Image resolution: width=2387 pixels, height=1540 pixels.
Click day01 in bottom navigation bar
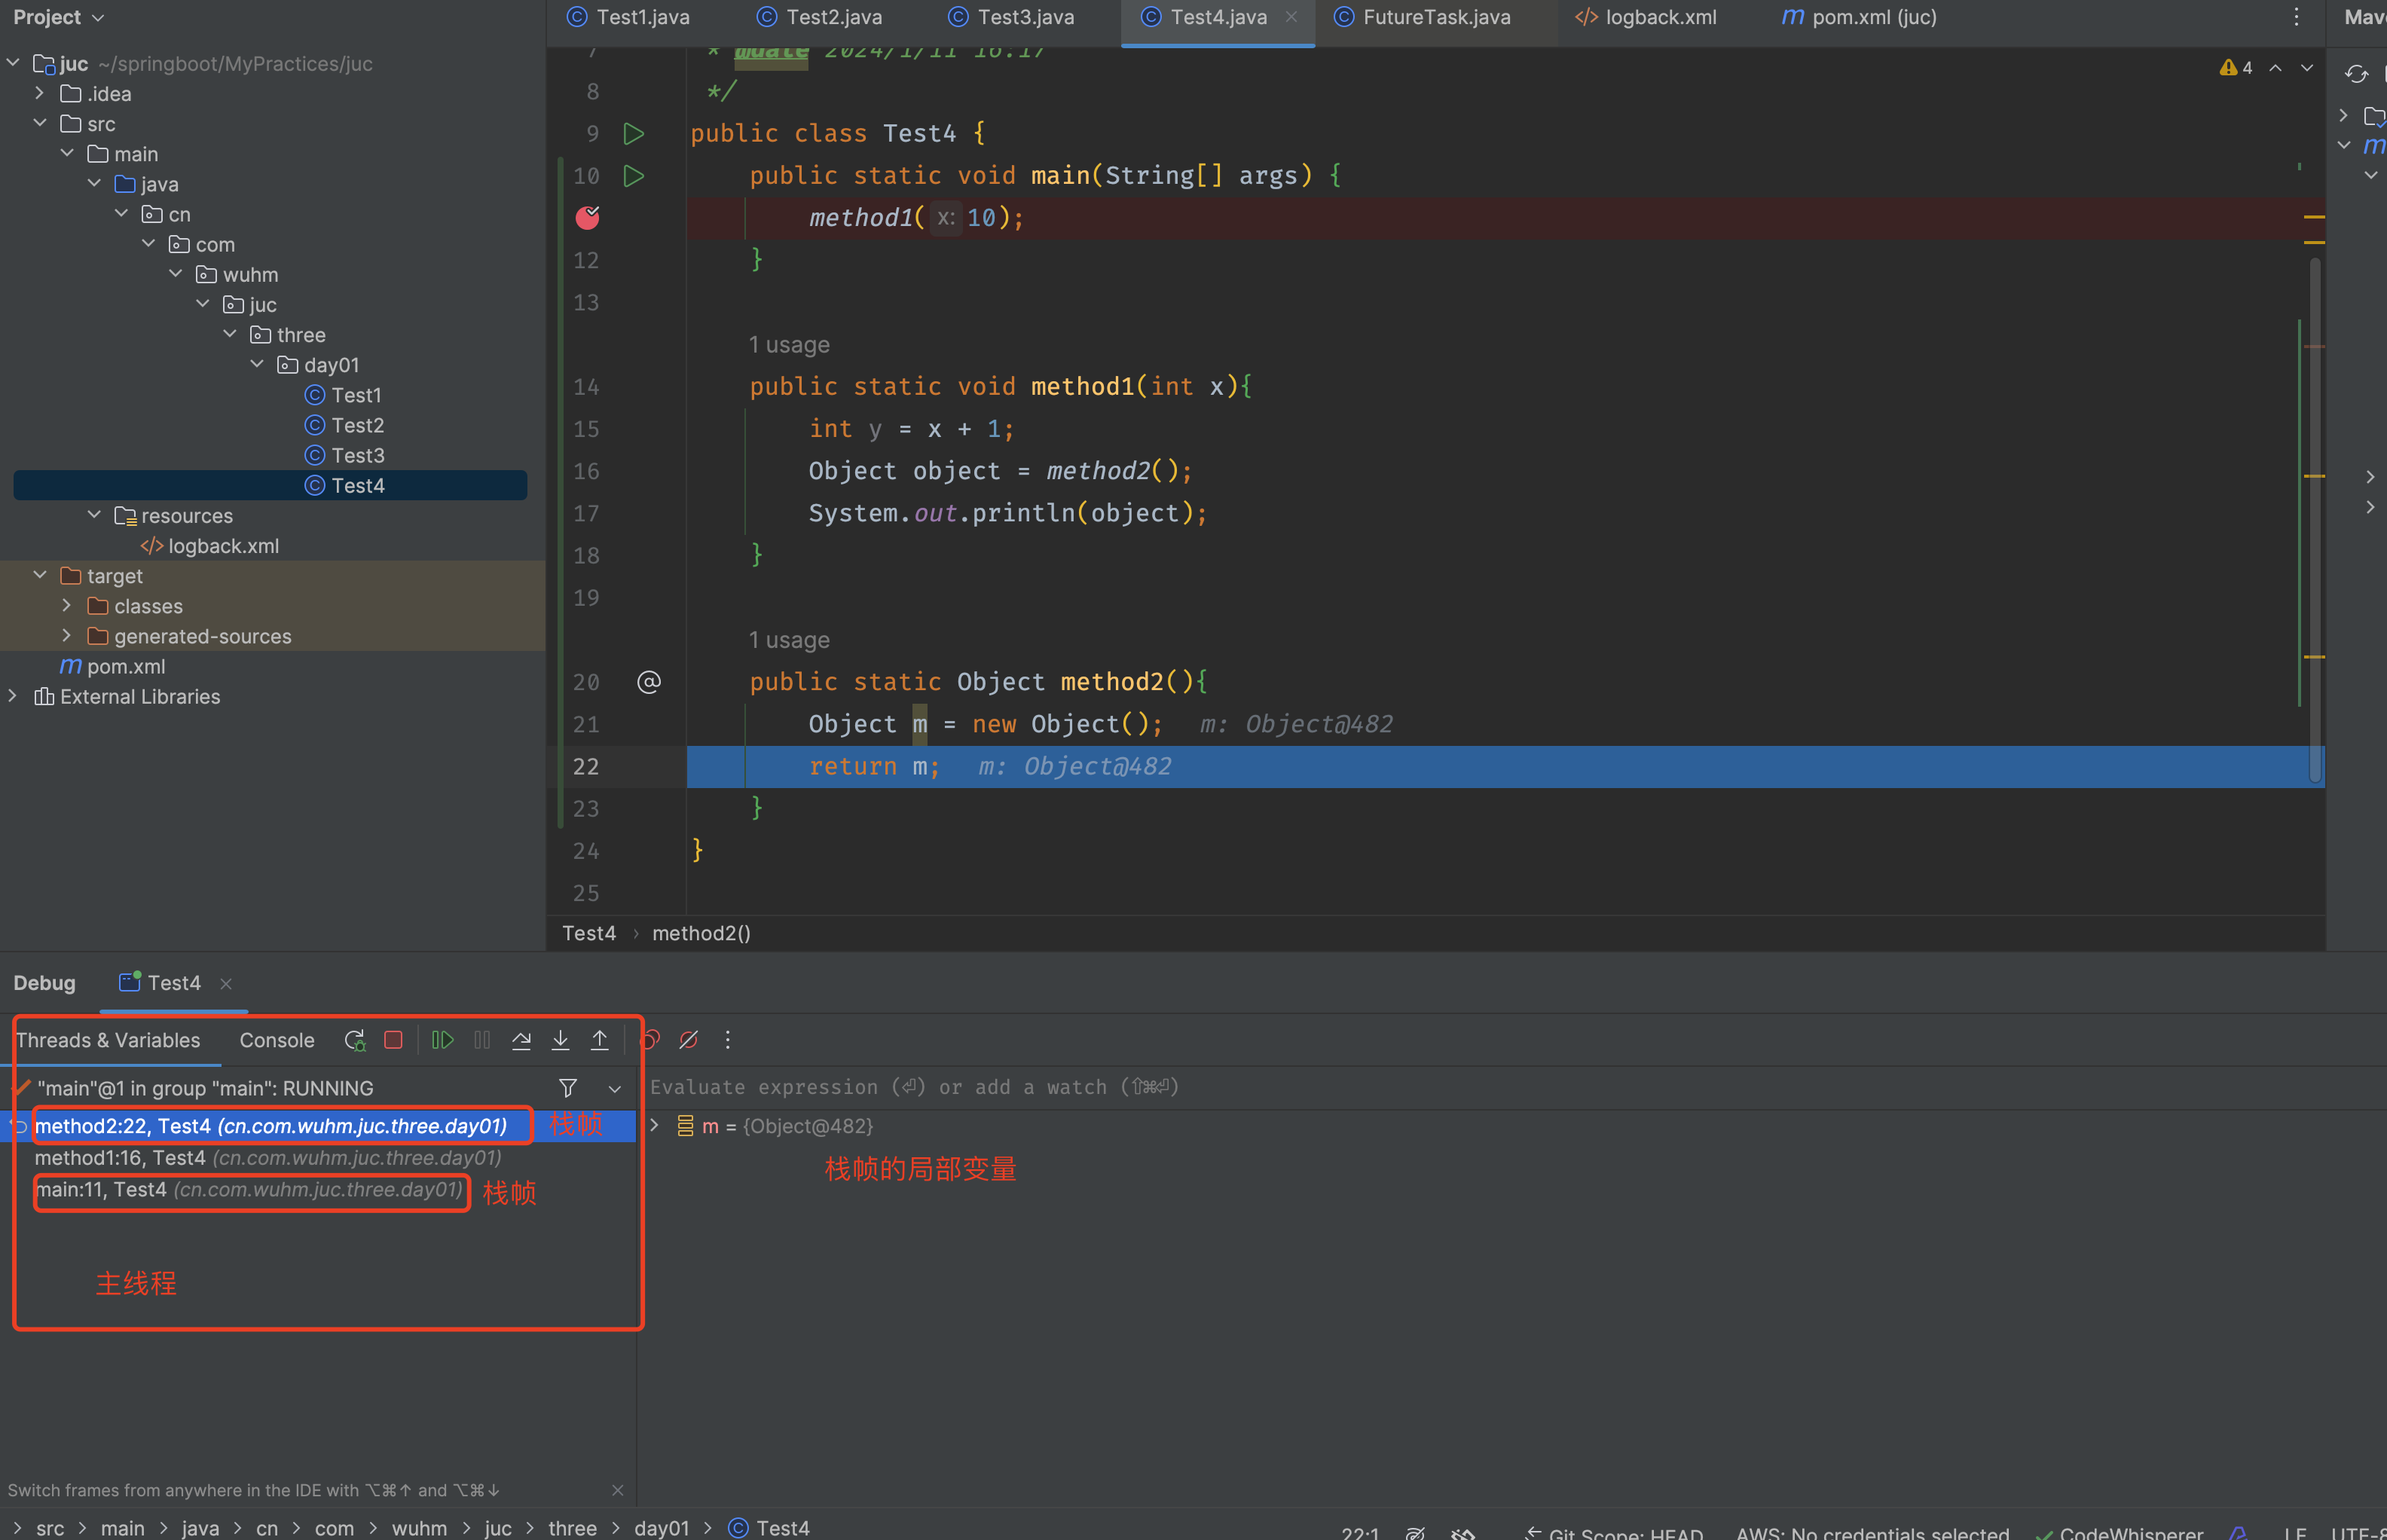coord(662,1528)
